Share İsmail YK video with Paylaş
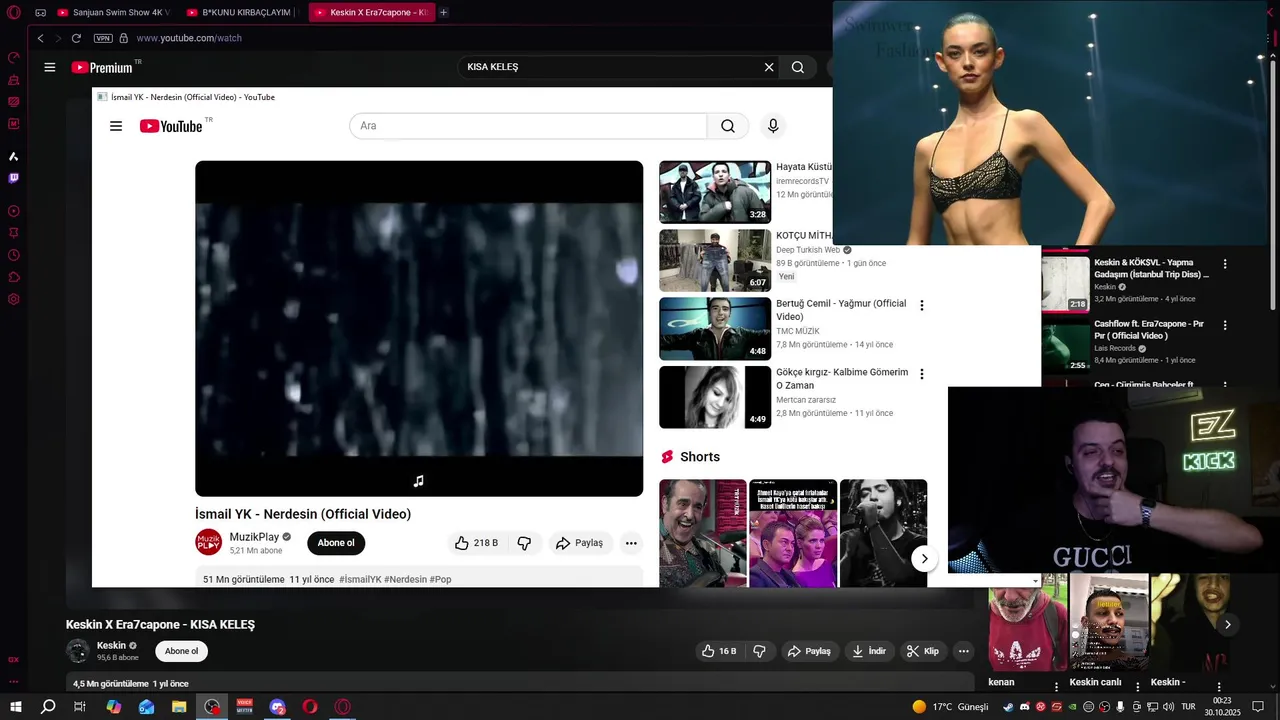The width and height of the screenshot is (1280, 720). (579, 543)
